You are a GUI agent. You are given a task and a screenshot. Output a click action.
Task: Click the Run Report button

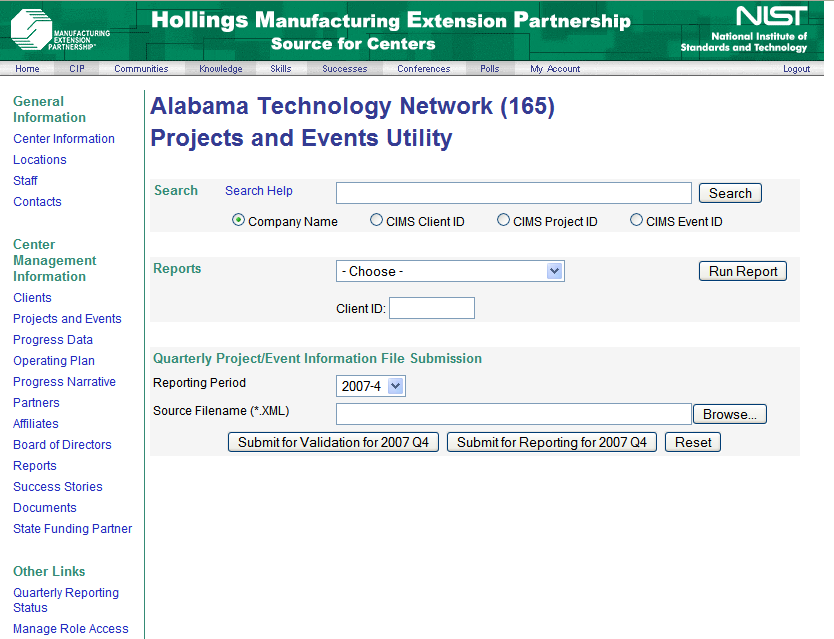(743, 271)
